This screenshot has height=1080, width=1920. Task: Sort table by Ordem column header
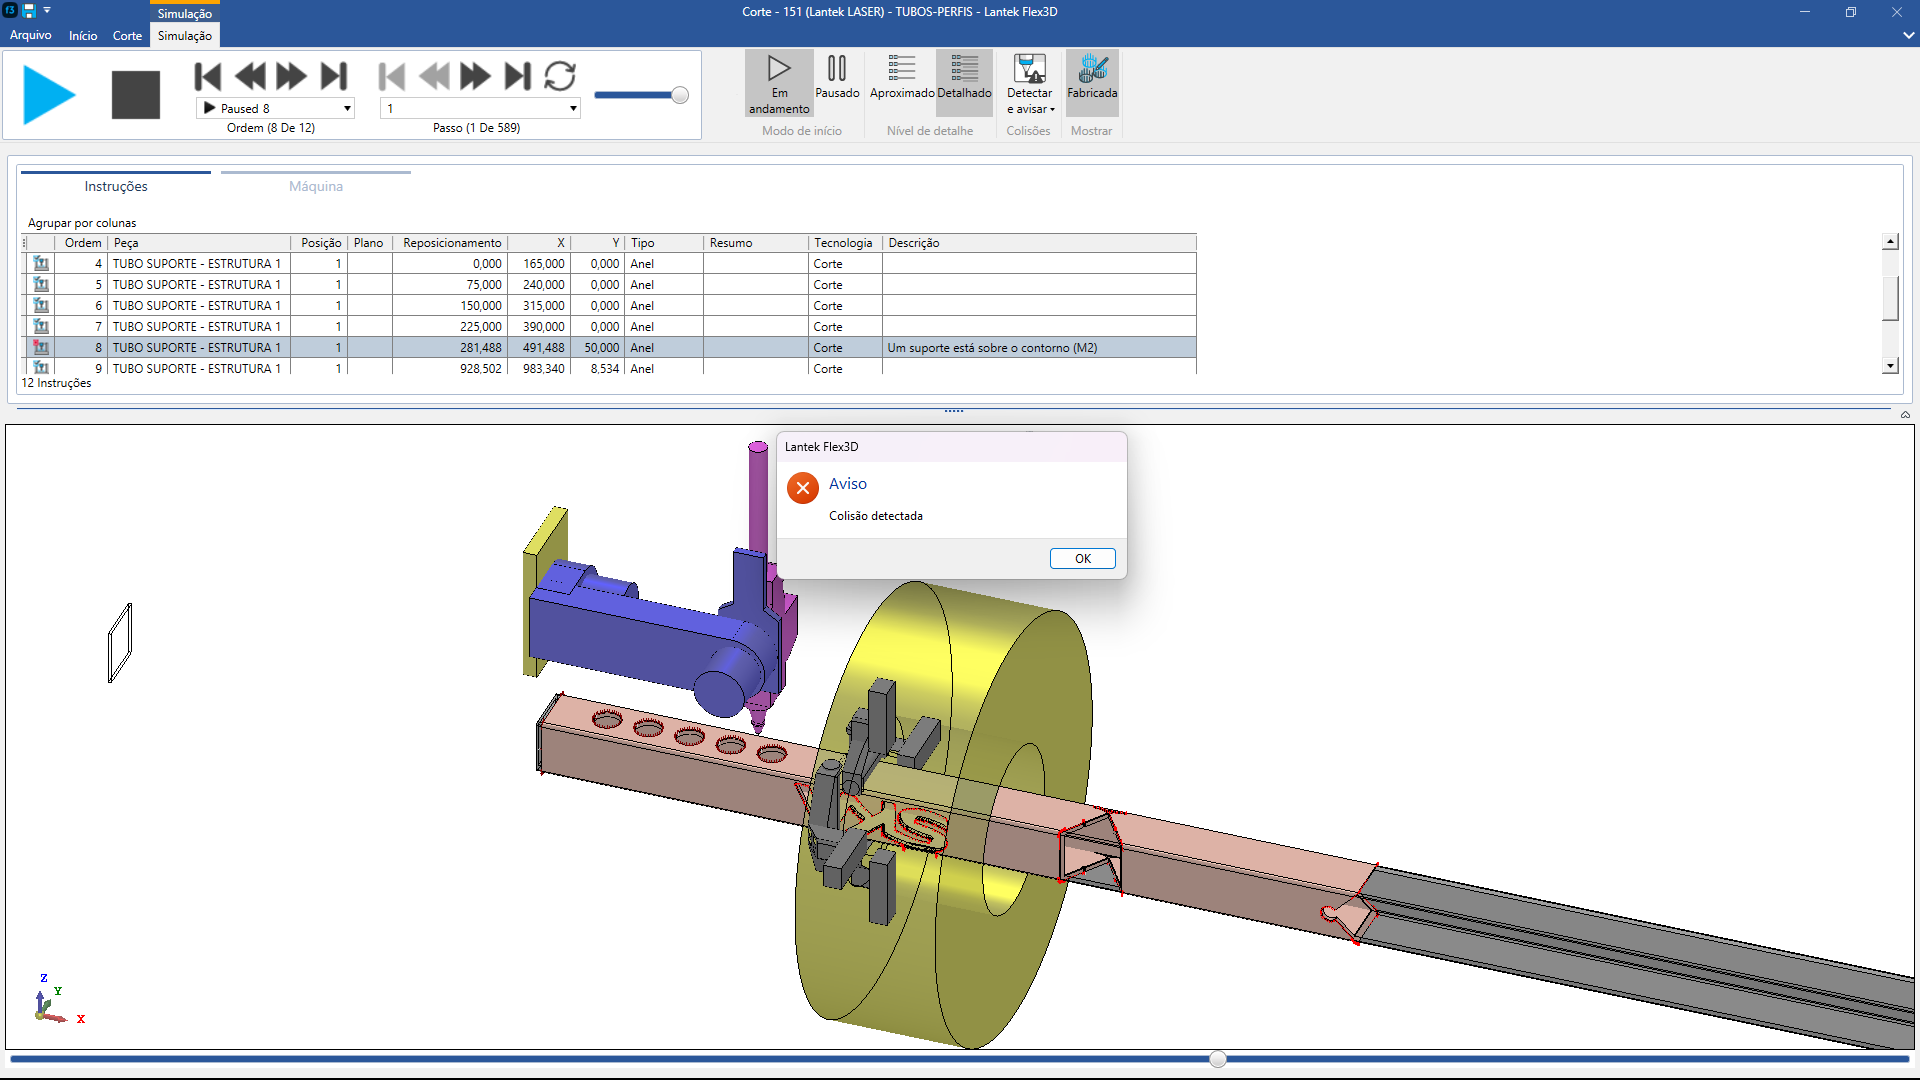point(82,243)
